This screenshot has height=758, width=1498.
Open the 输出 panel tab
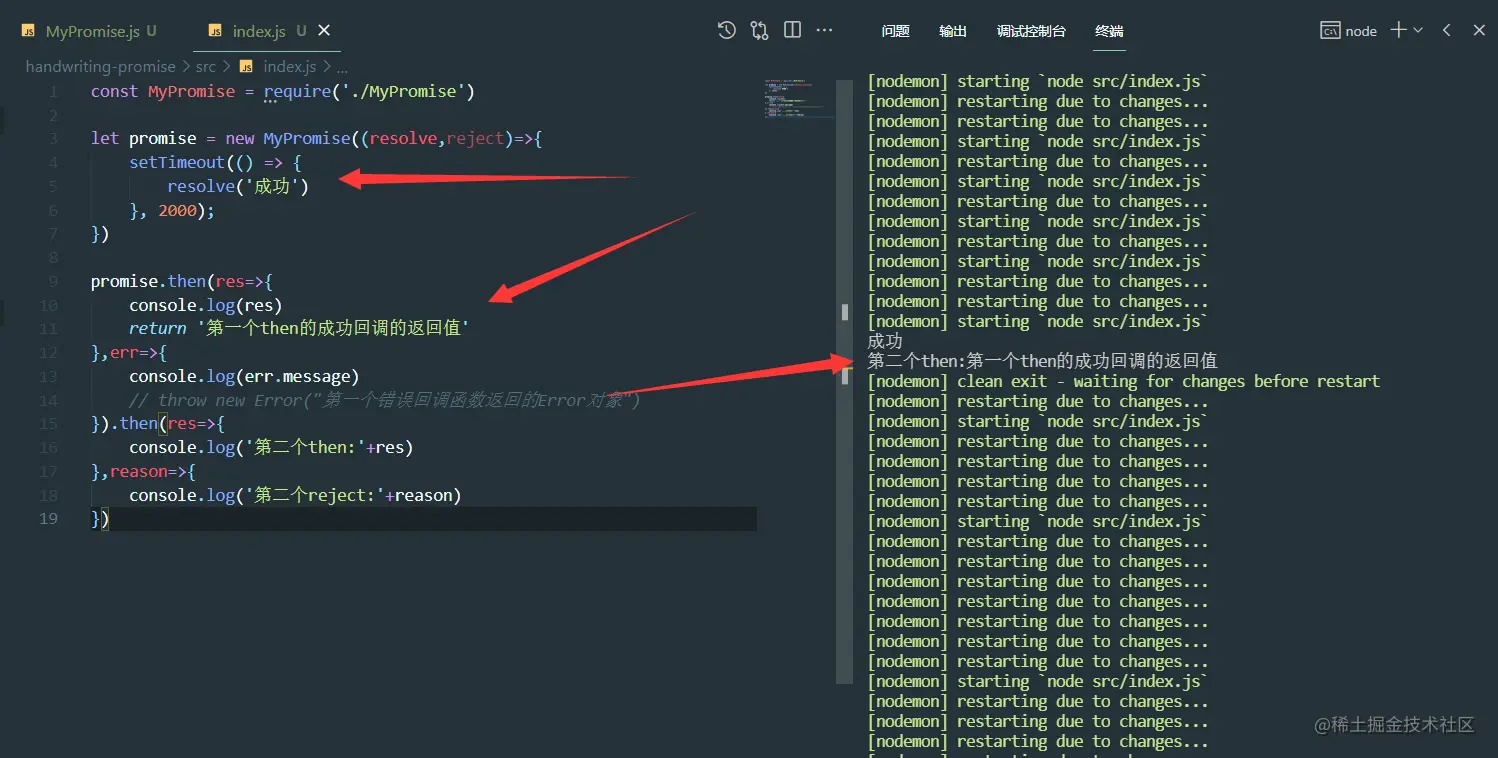point(953,31)
